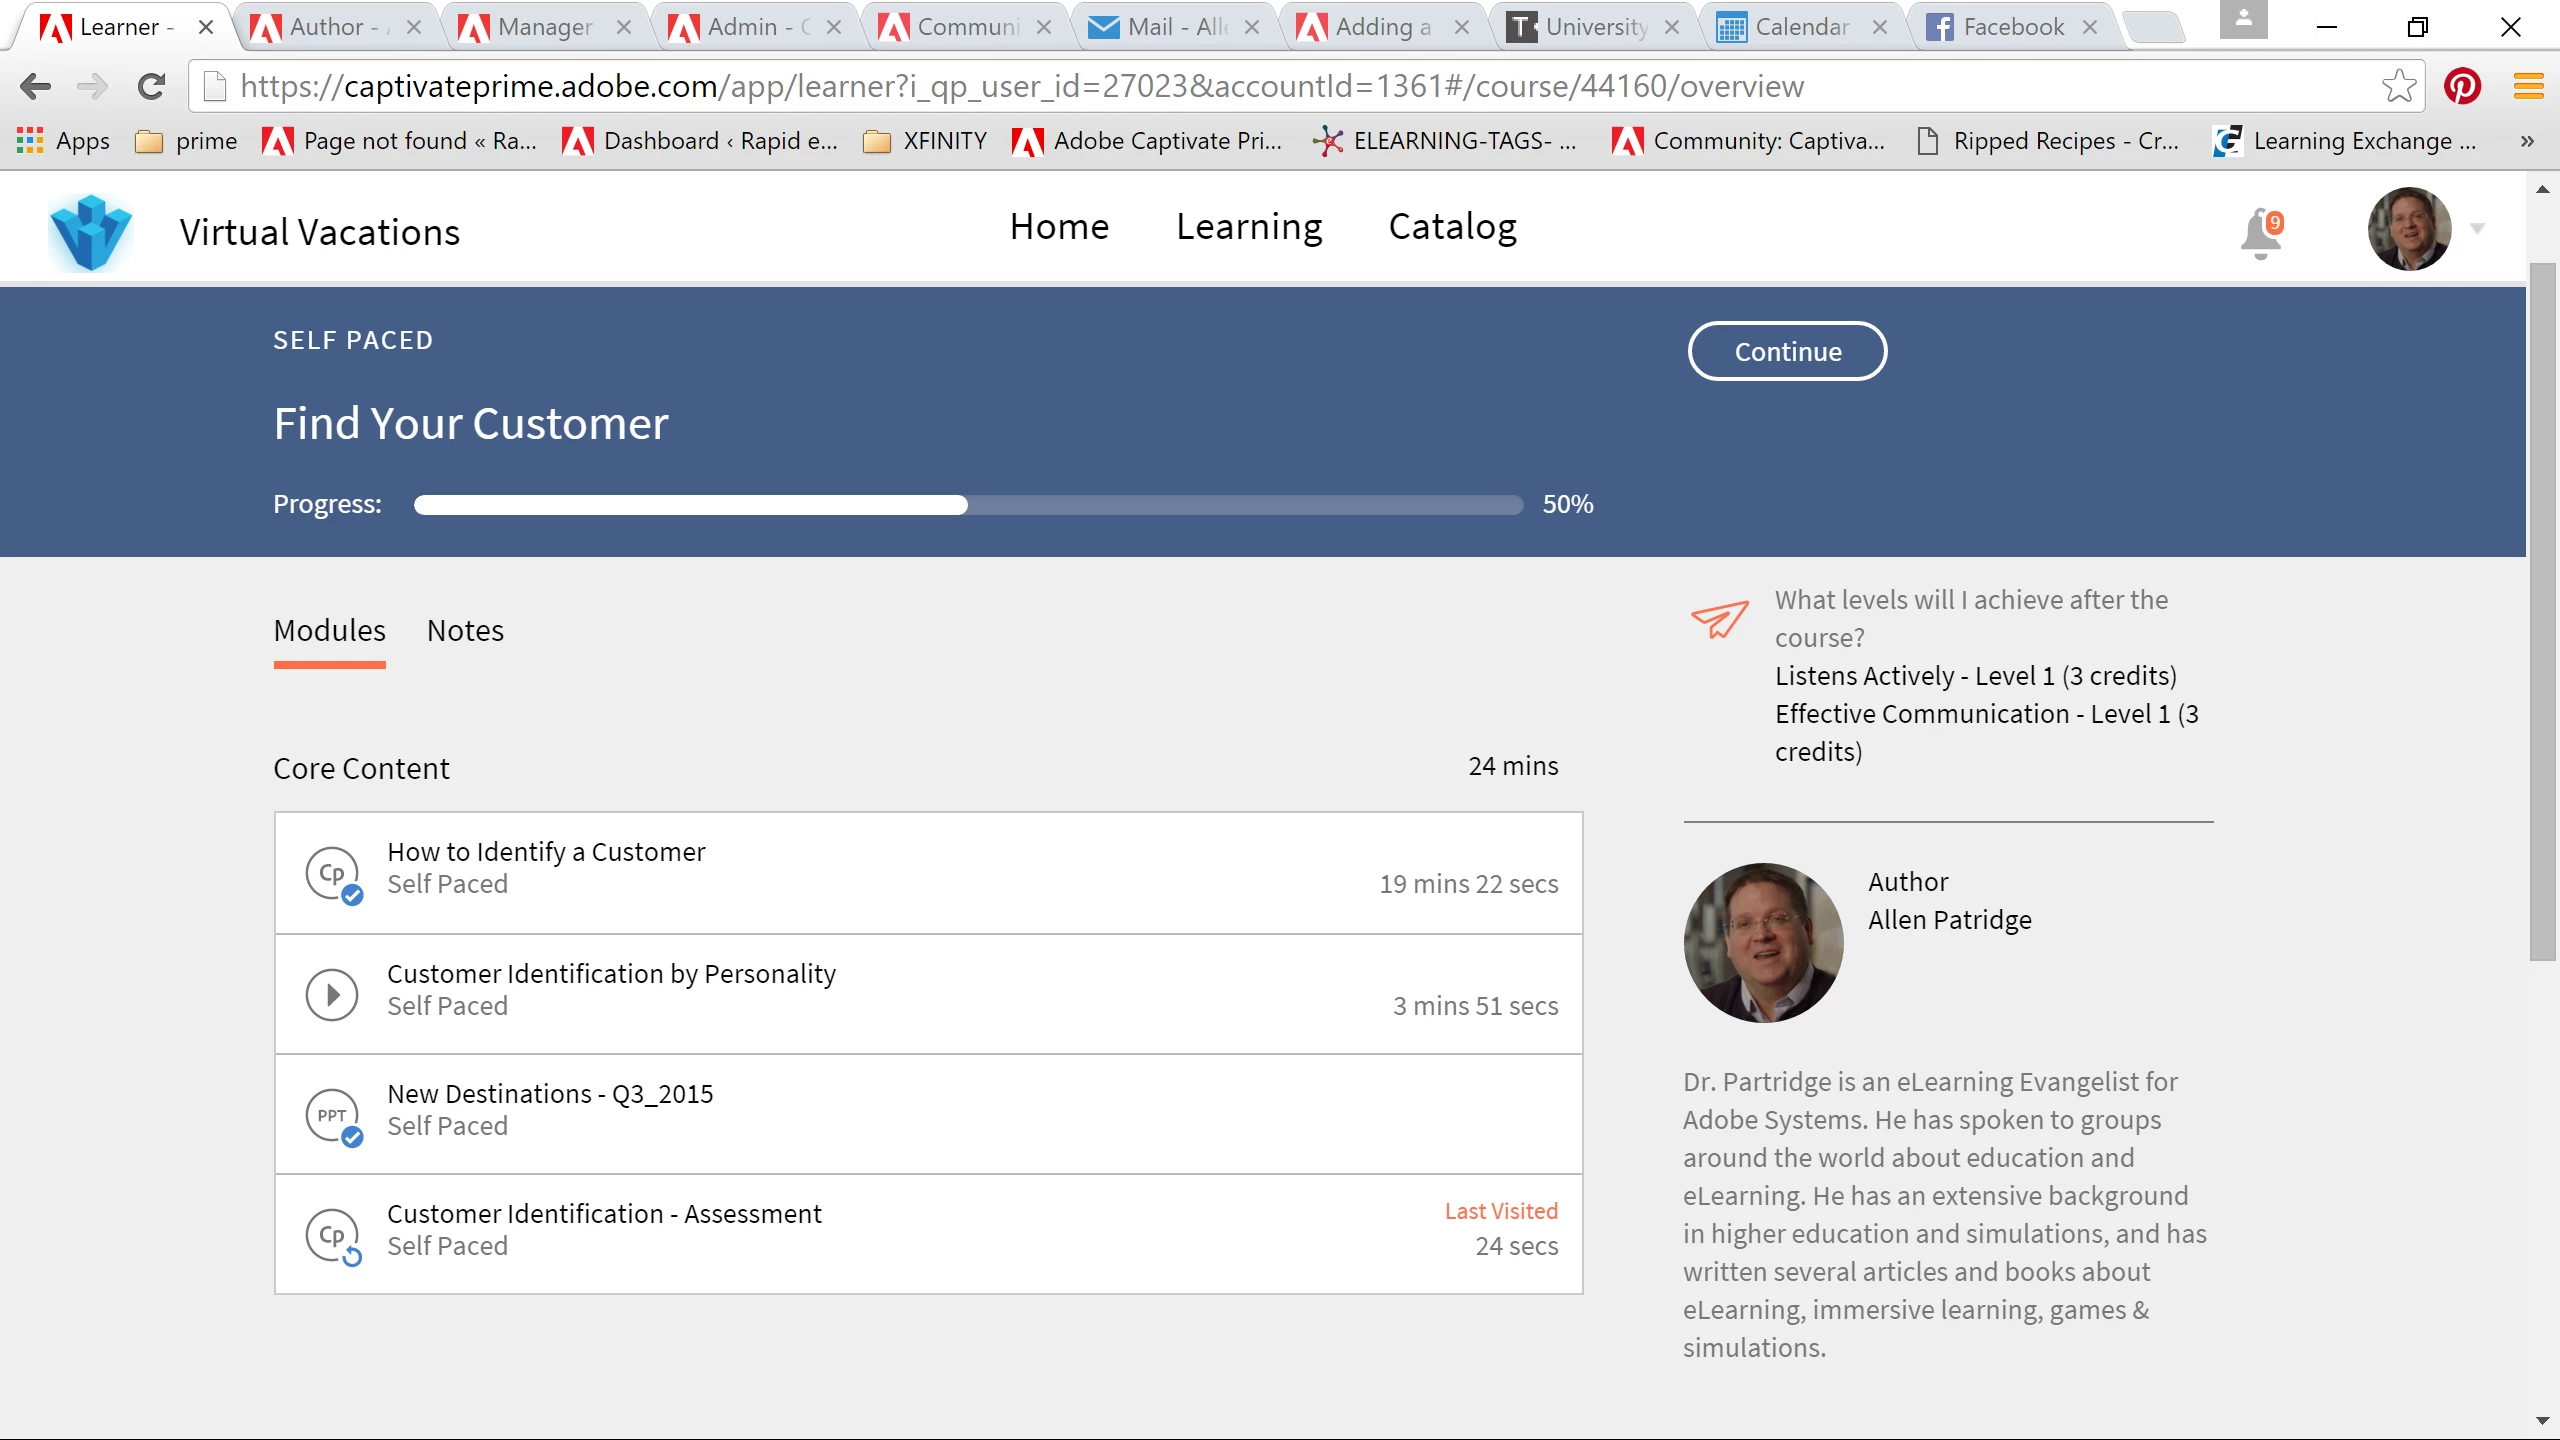
Task: Switch to the Notes tab
Action: [x=465, y=631]
